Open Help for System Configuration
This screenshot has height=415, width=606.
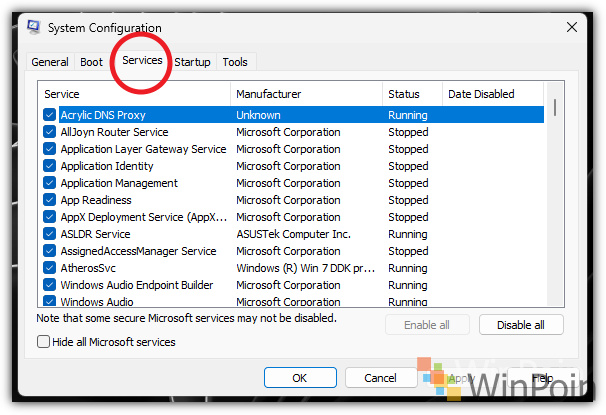tap(543, 378)
